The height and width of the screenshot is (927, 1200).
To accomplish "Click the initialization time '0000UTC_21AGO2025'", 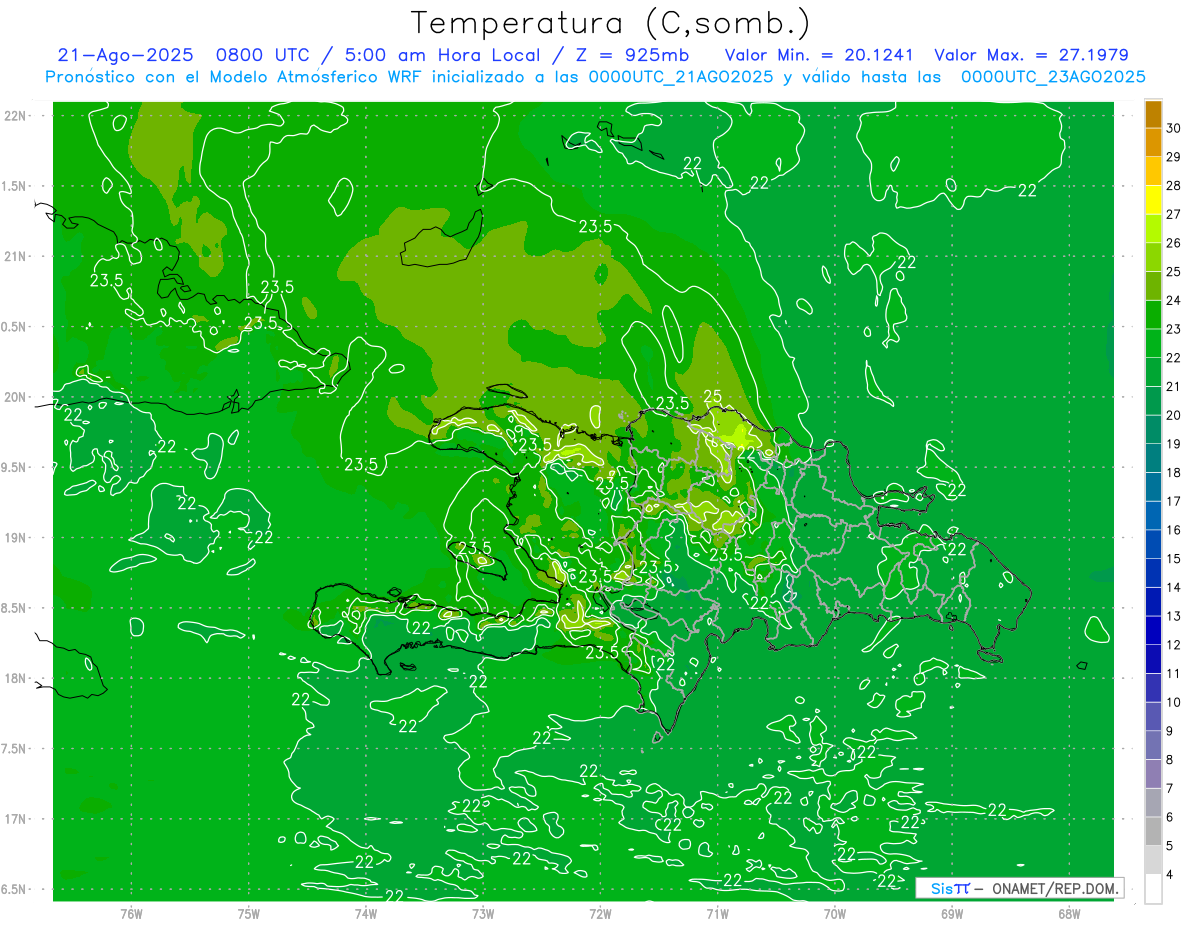I will [681, 77].
